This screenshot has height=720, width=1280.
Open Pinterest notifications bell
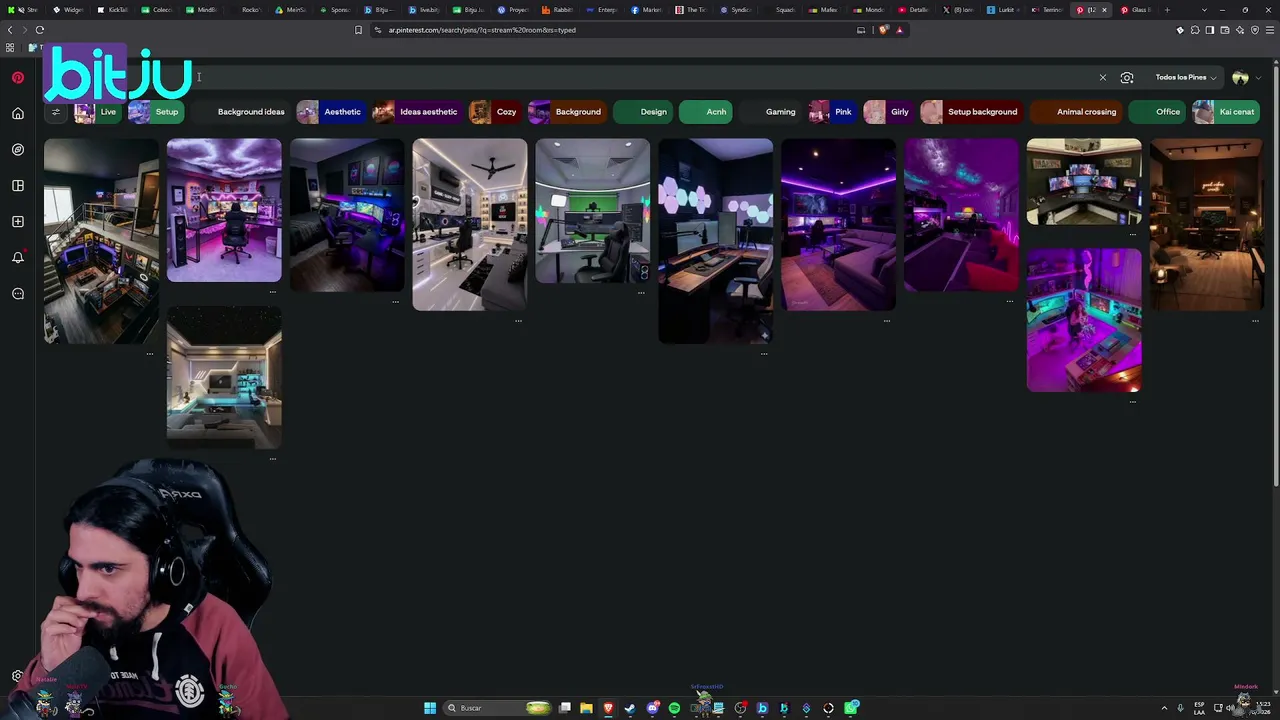tap(18, 258)
